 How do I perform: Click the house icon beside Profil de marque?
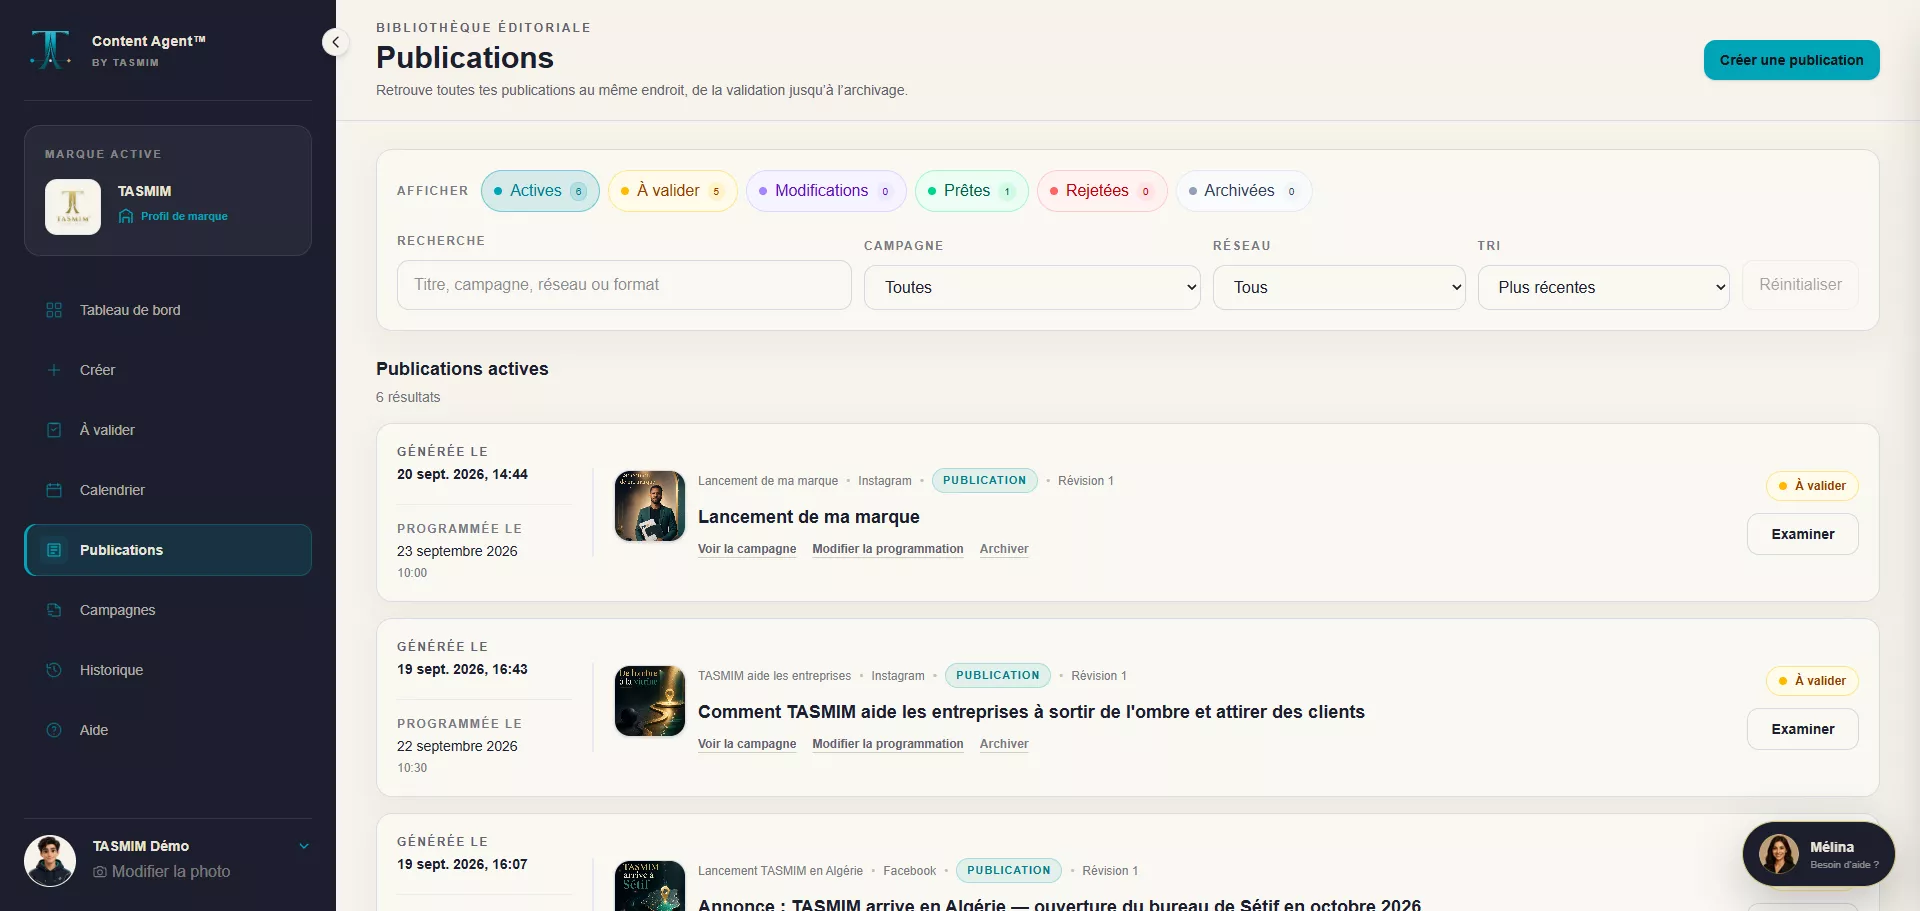pos(126,216)
